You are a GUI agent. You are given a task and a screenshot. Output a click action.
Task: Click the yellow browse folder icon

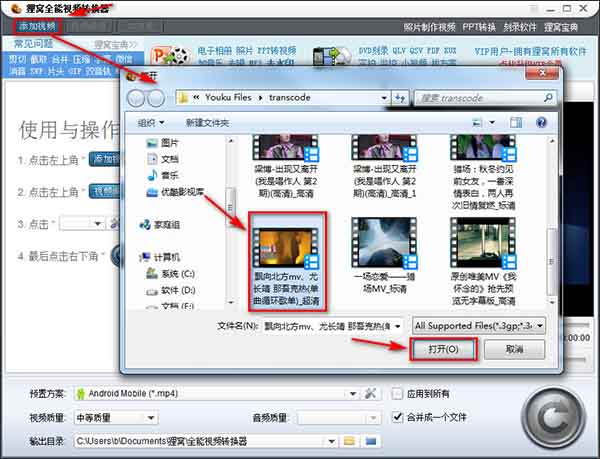pyautogui.click(x=349, y=441)
